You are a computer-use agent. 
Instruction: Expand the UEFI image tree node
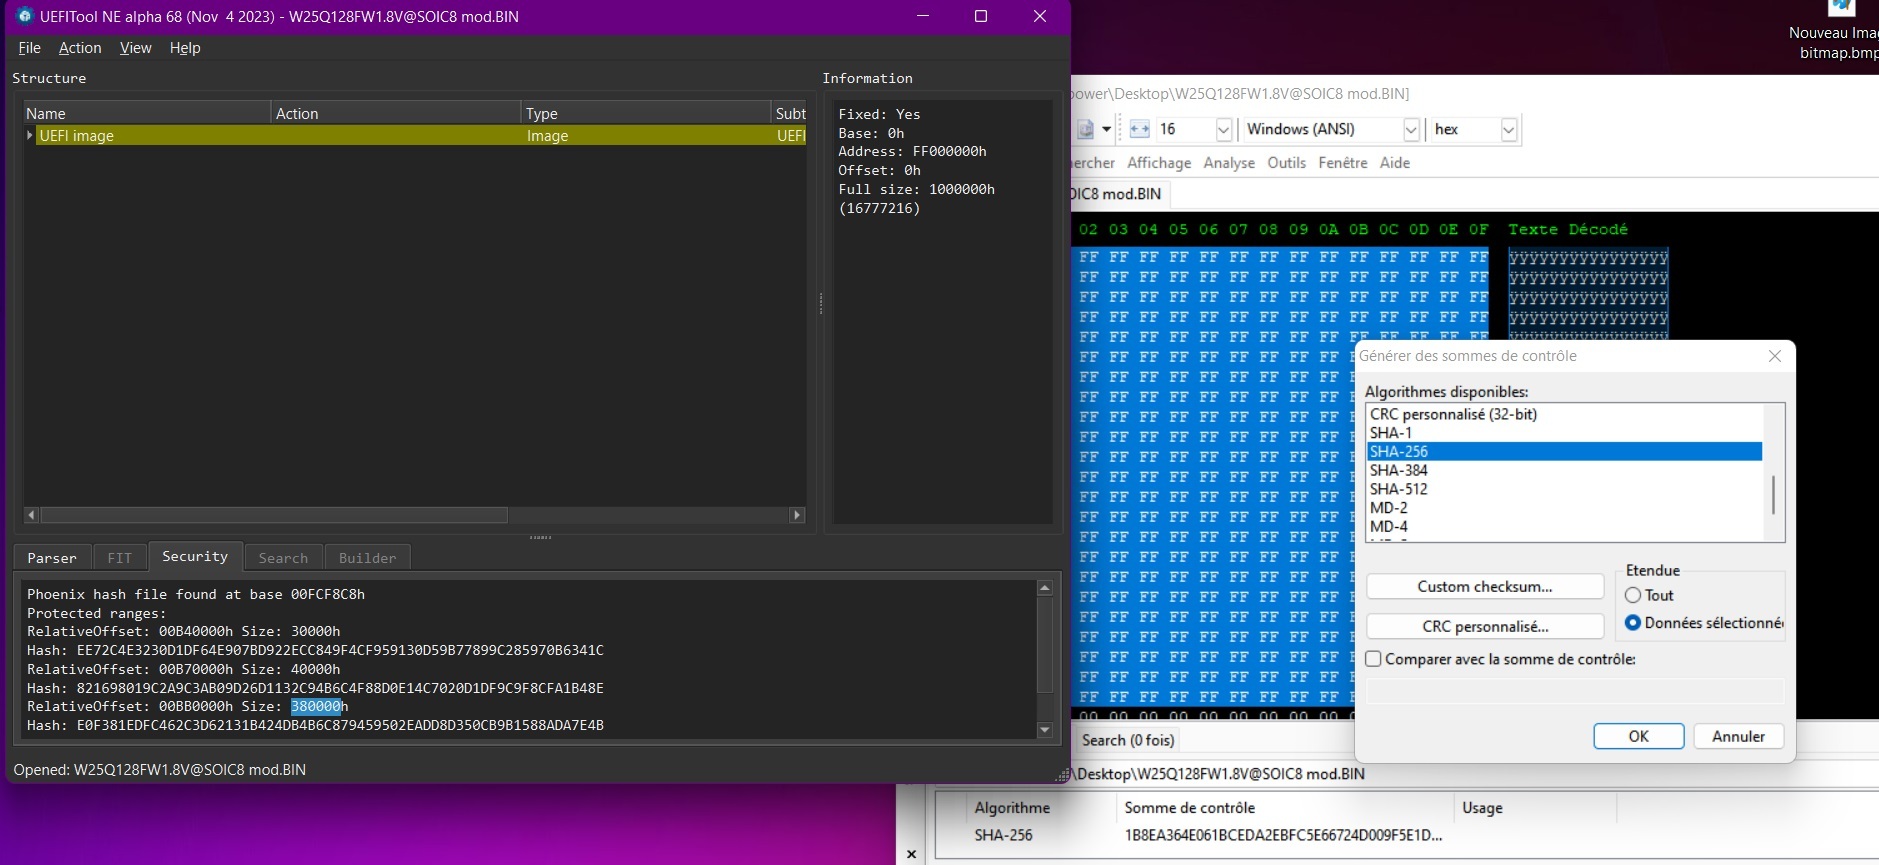(x=29, y=135)
